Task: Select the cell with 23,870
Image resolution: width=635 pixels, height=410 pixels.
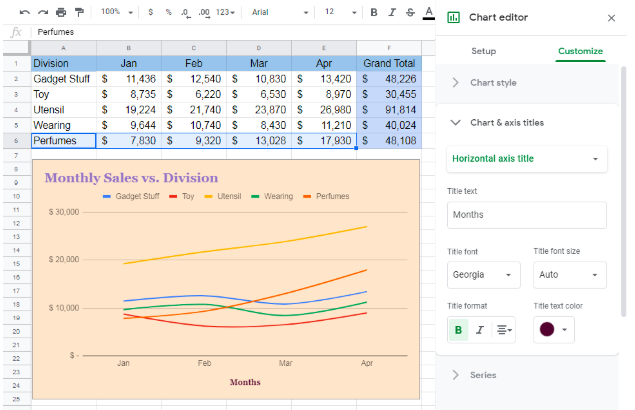Action: [259, 110]
